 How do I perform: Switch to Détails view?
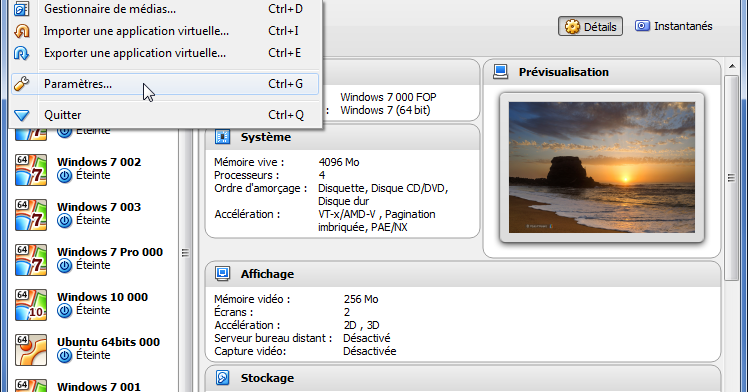click(590, 27)
